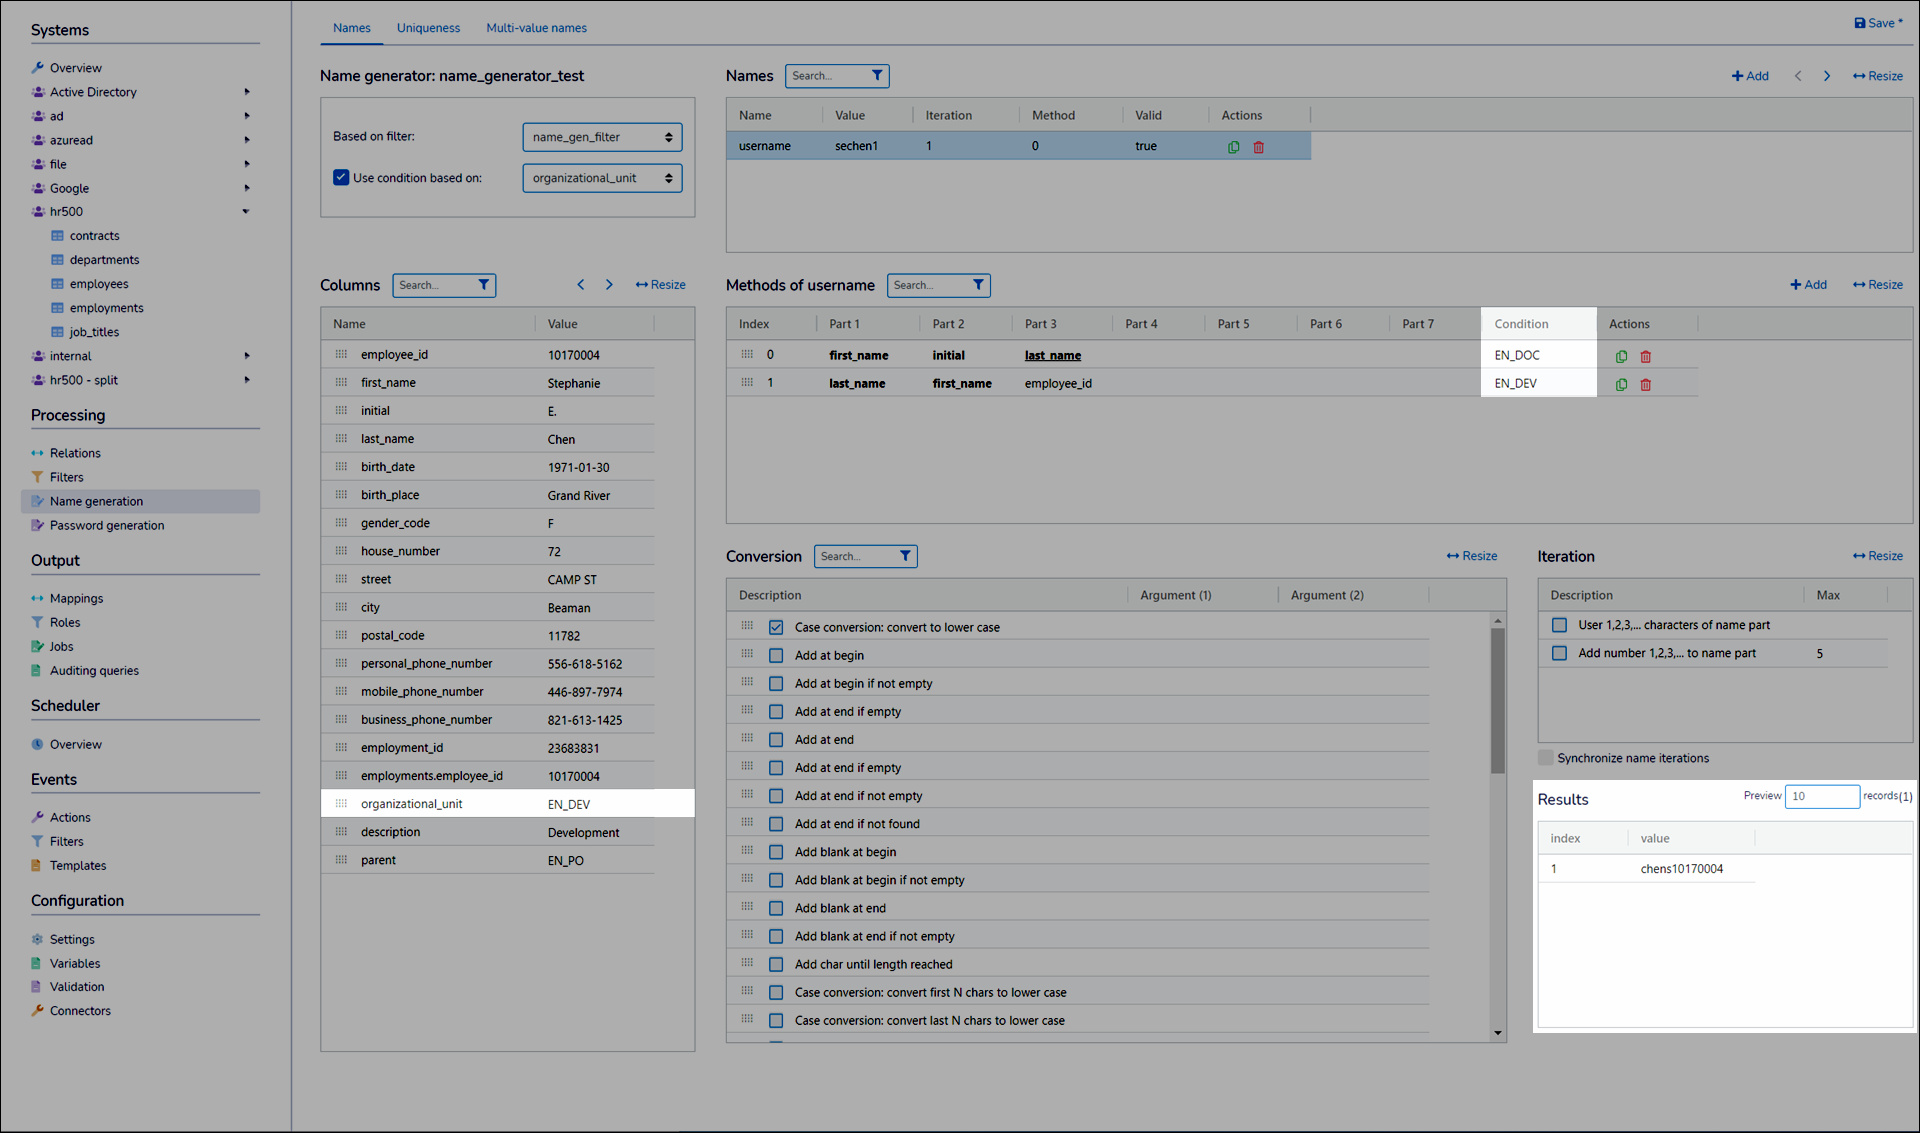Add a new method of username
This screenshot has width=1920, height=1133.
pyautogui.click(x=1808, y=285)
